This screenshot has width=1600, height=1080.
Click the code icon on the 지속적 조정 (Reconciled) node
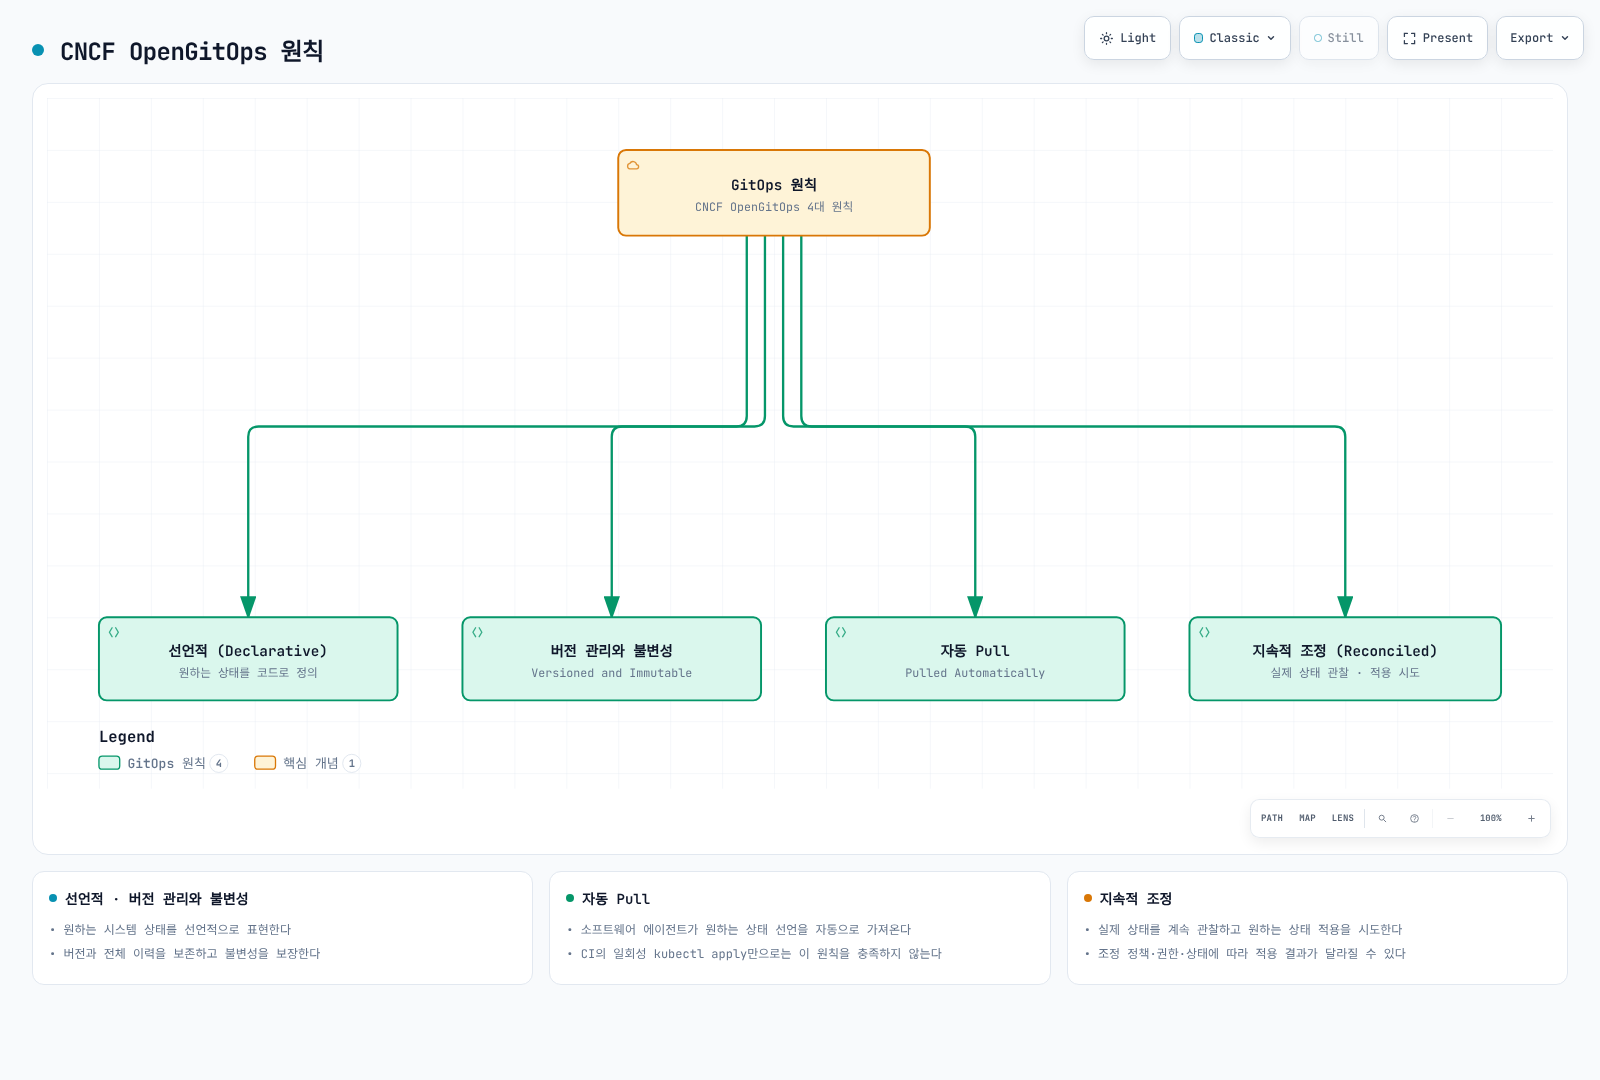pyautogui.click(x=1204, y=632)
